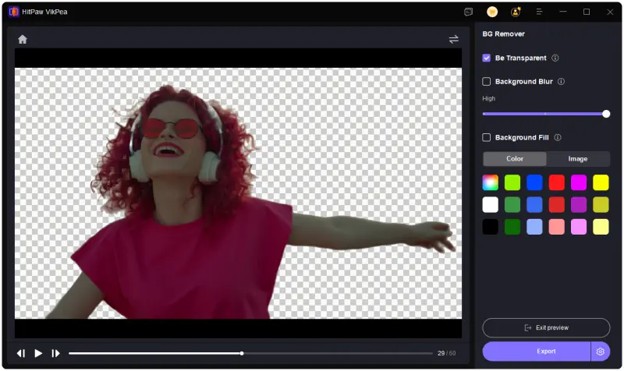624x371 pixels.
Task: Click the HitPaw VikPea app logo
Action: 14,12
